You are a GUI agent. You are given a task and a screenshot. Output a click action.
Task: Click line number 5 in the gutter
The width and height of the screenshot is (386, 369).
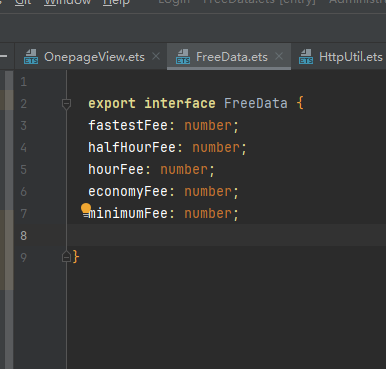(23, 170)
